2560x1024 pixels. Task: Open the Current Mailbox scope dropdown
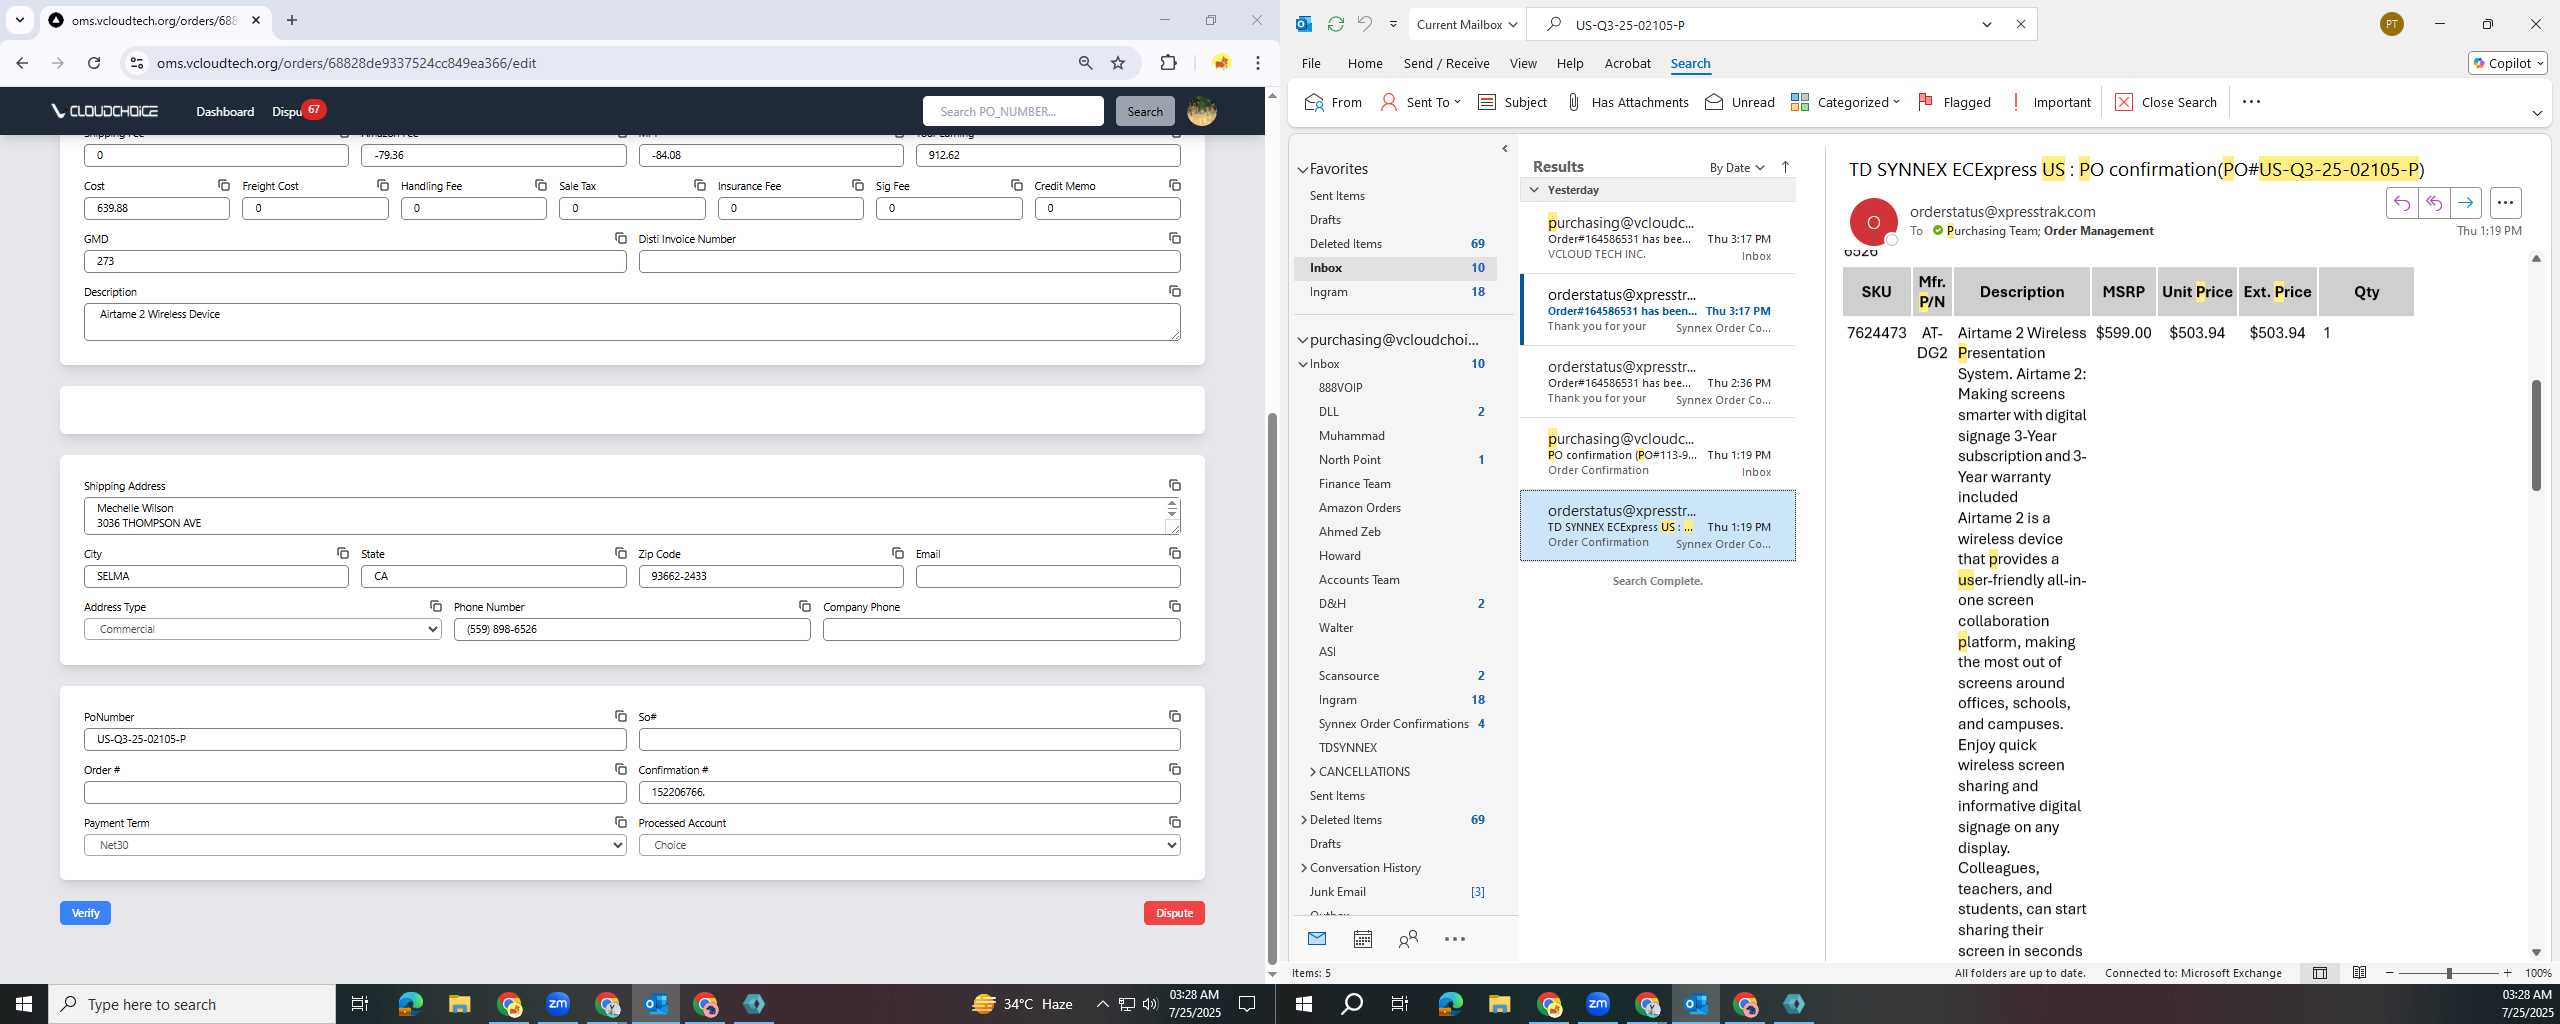click(1467, 24)
